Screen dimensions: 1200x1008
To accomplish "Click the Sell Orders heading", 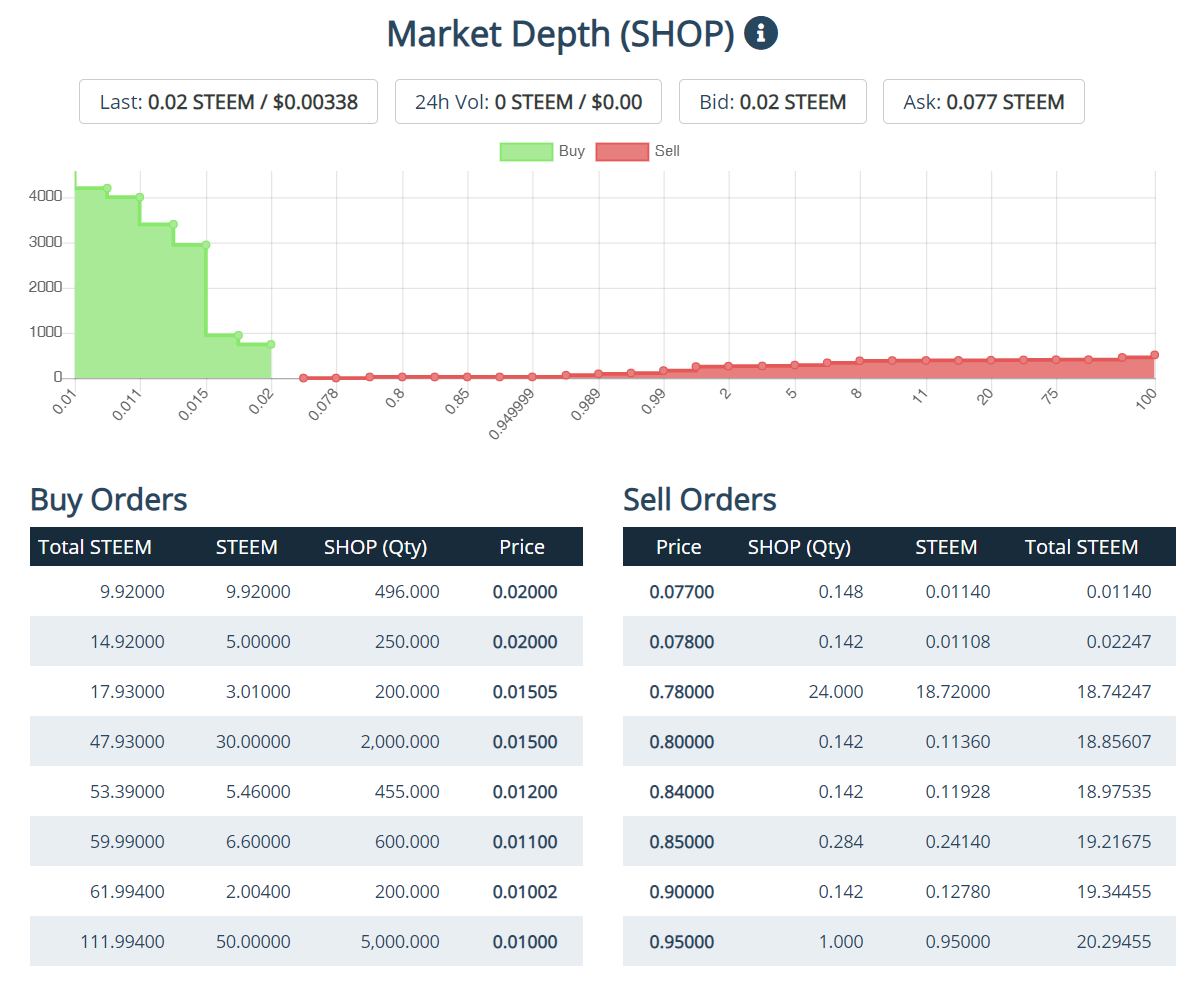I will (x=700, y=499).
